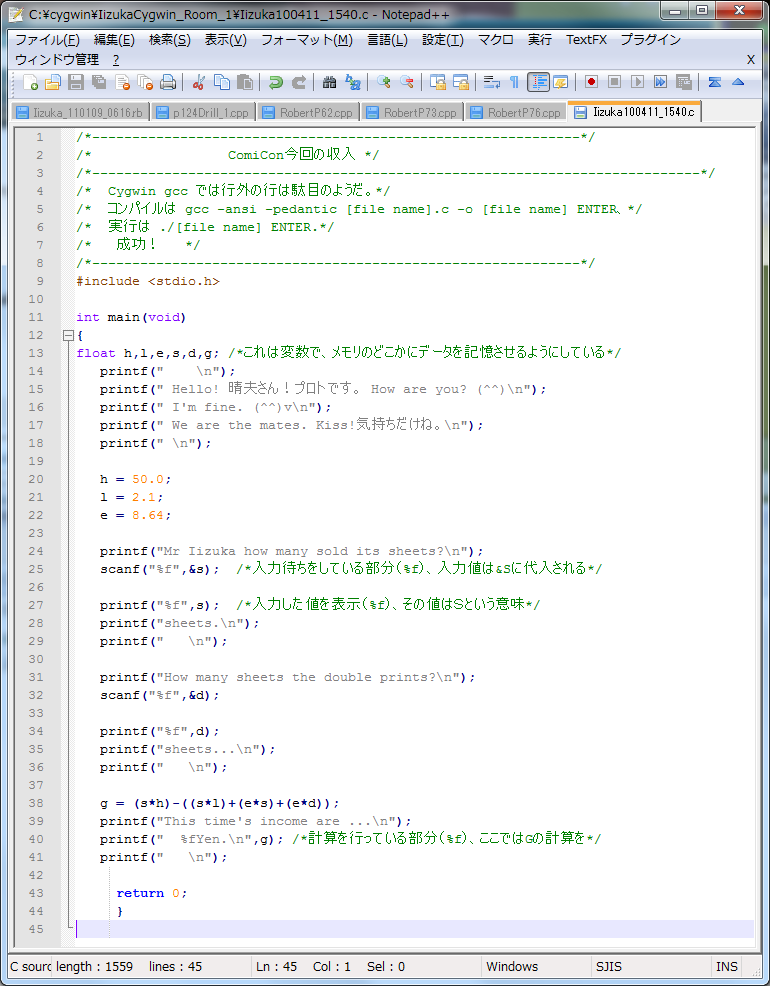
Task: Open the ウィンドウ管理 menu
Action: tap(57, 60)
